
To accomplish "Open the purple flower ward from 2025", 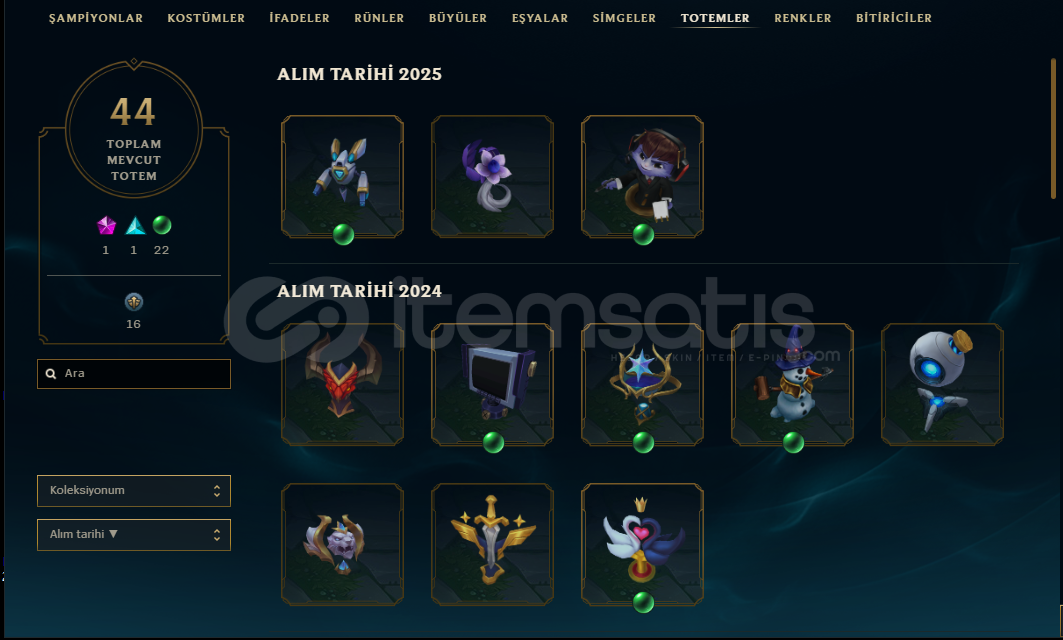I will [492, 176].
